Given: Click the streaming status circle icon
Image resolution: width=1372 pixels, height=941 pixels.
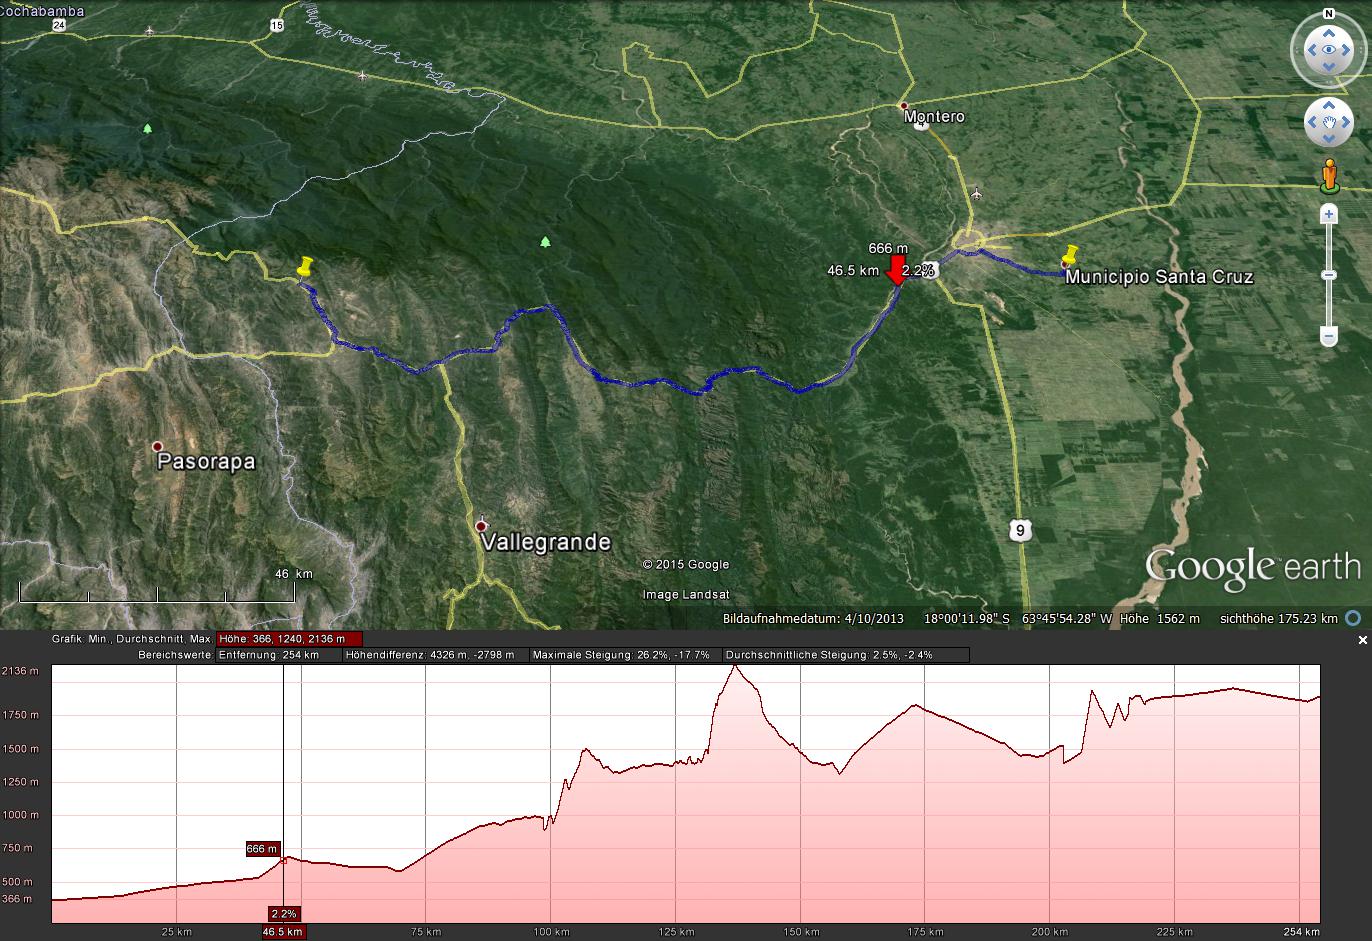Looking at the screenshot, I should [x=1353, y=618].
